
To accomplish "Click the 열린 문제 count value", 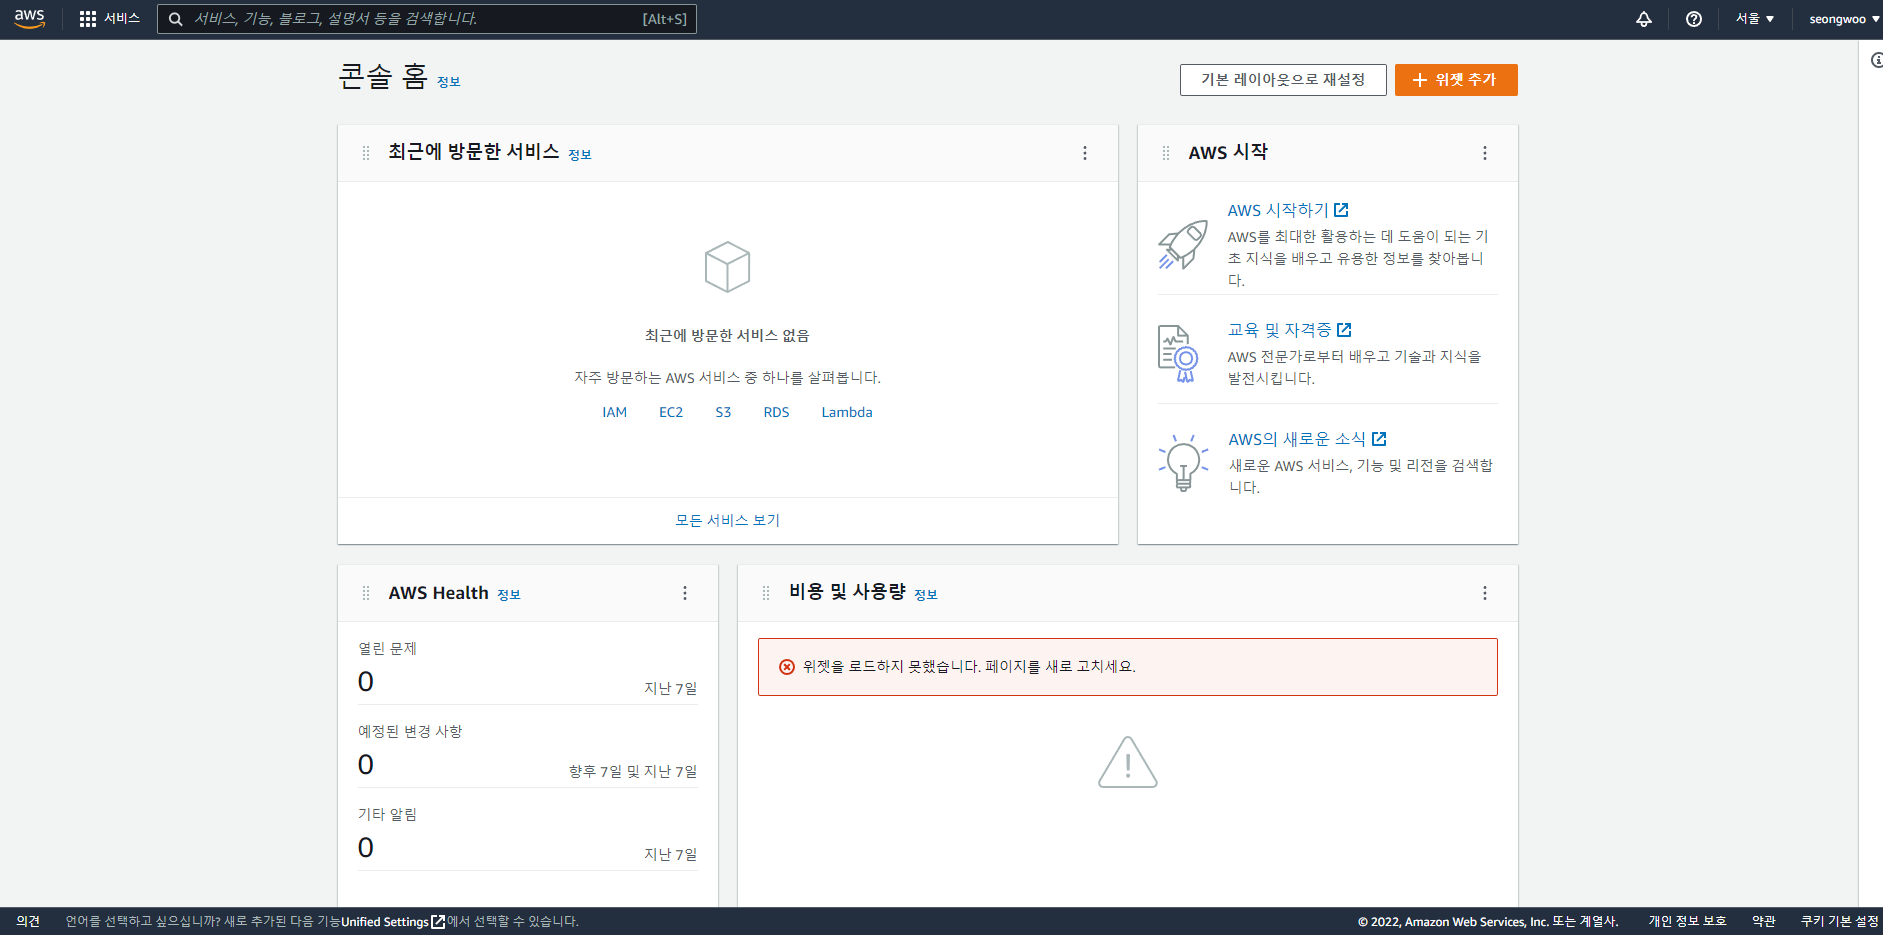I will (366, 682).
